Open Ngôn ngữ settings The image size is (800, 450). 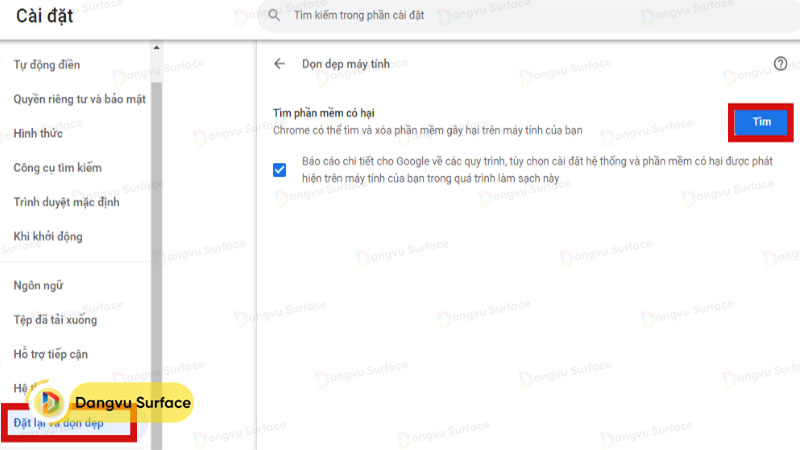pos(38,286)
